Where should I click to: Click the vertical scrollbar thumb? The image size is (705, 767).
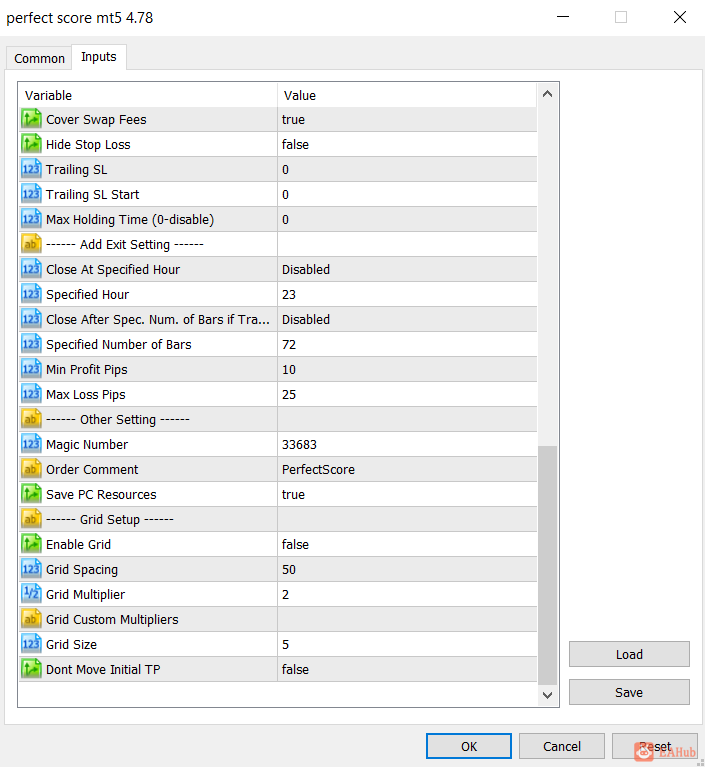point(547,565)
